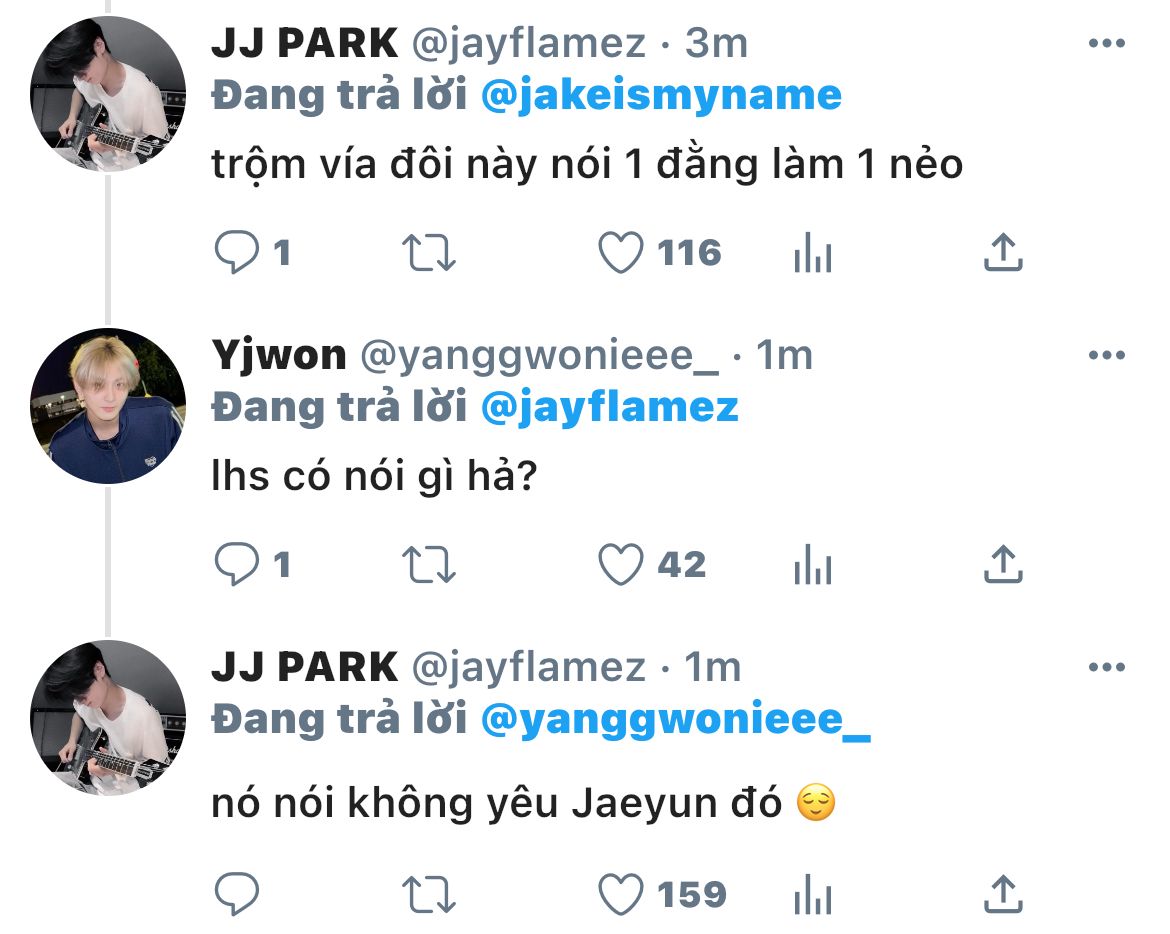Share the 159-likes tweet

(x=1003, y=894)
